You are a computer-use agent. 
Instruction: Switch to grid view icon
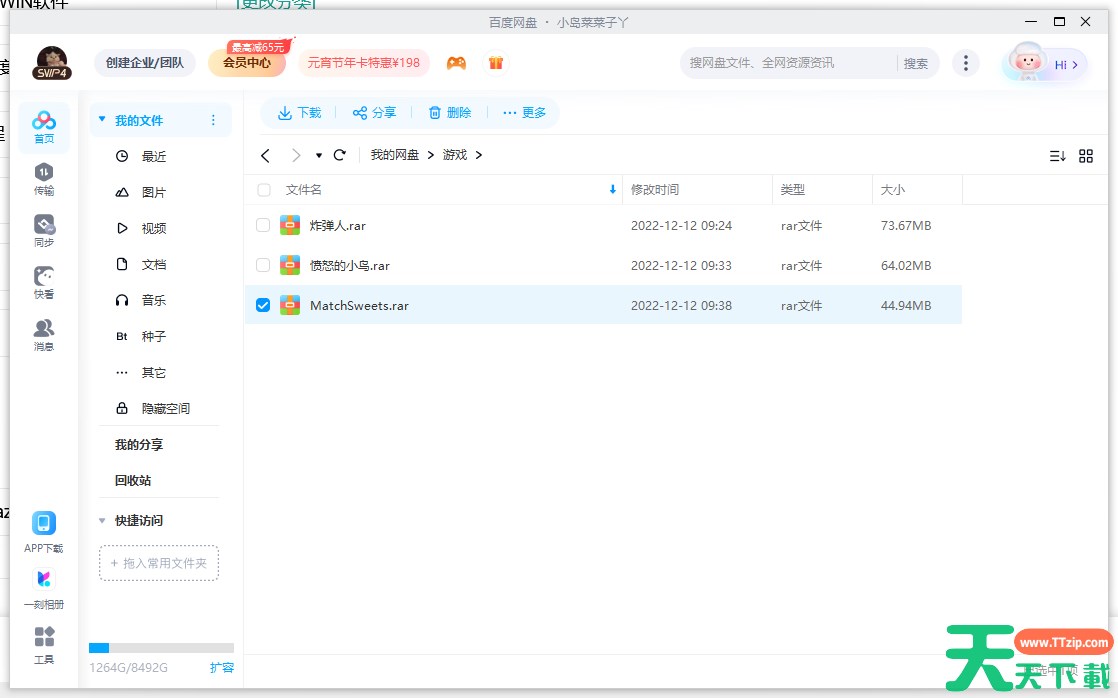coord(1086,156)
